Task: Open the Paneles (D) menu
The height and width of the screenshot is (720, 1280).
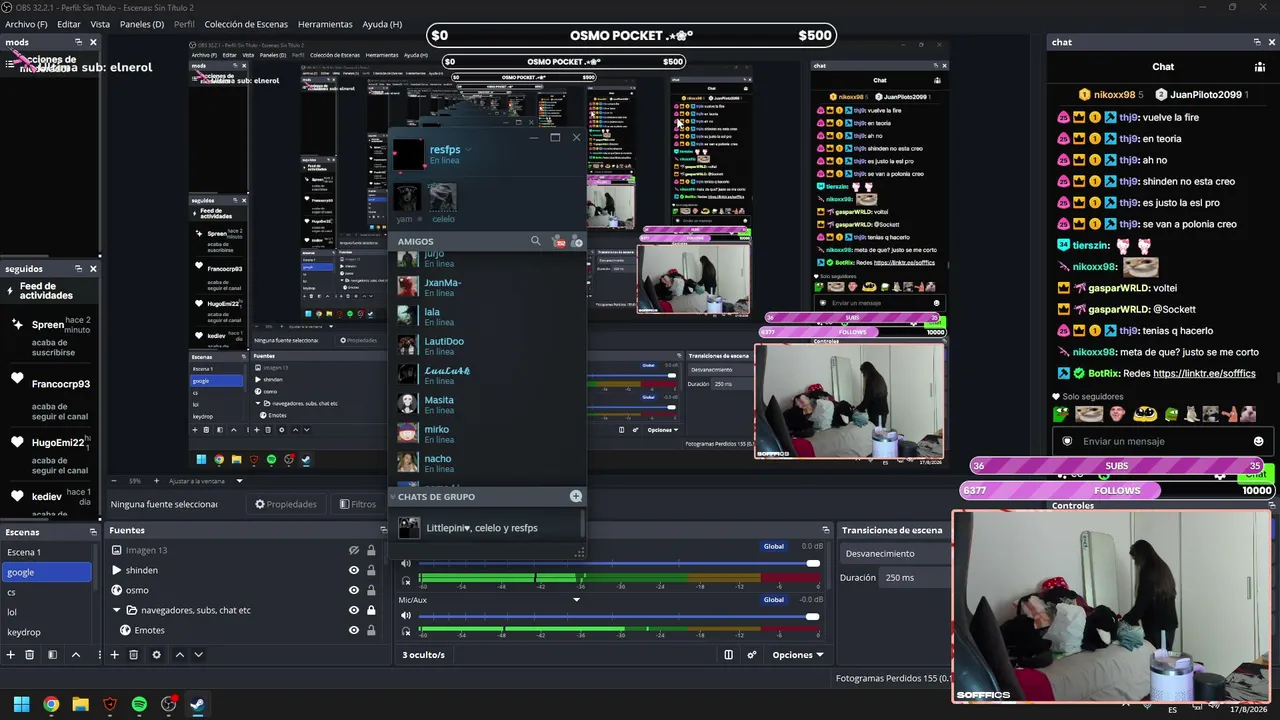Action: [142, 24]
